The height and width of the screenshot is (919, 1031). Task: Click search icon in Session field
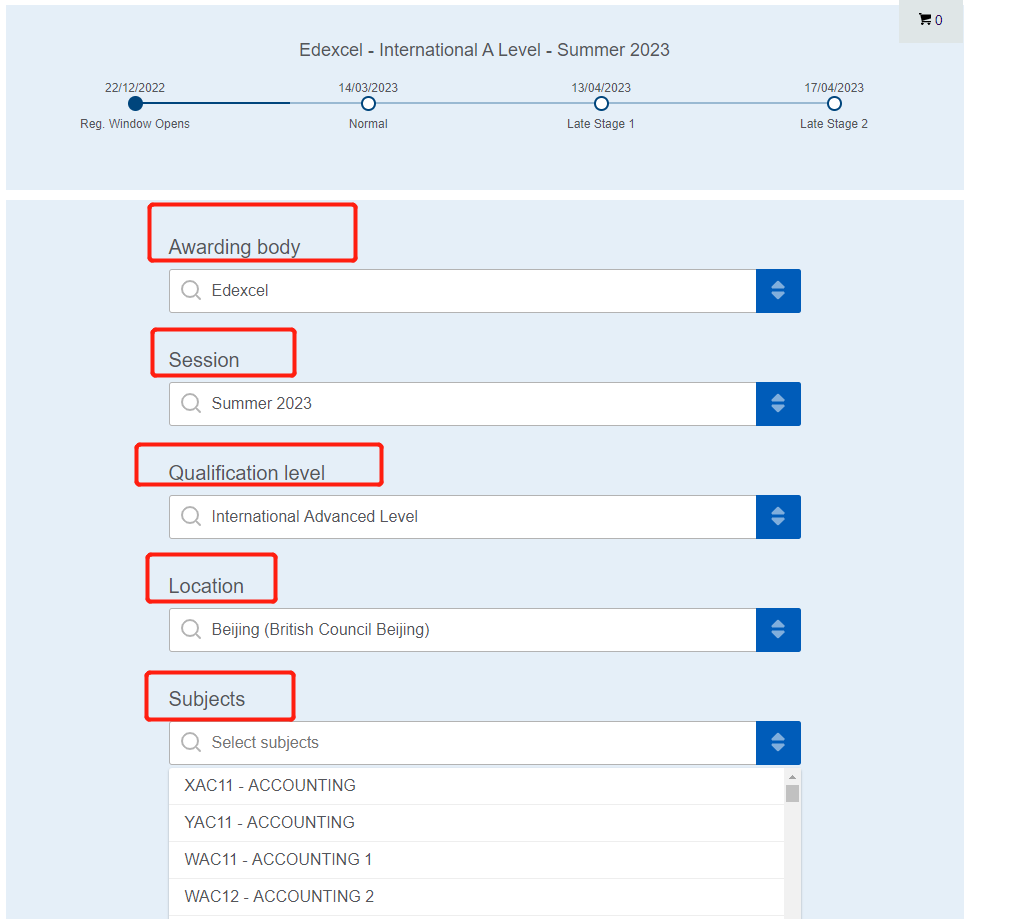coord(191,403)
